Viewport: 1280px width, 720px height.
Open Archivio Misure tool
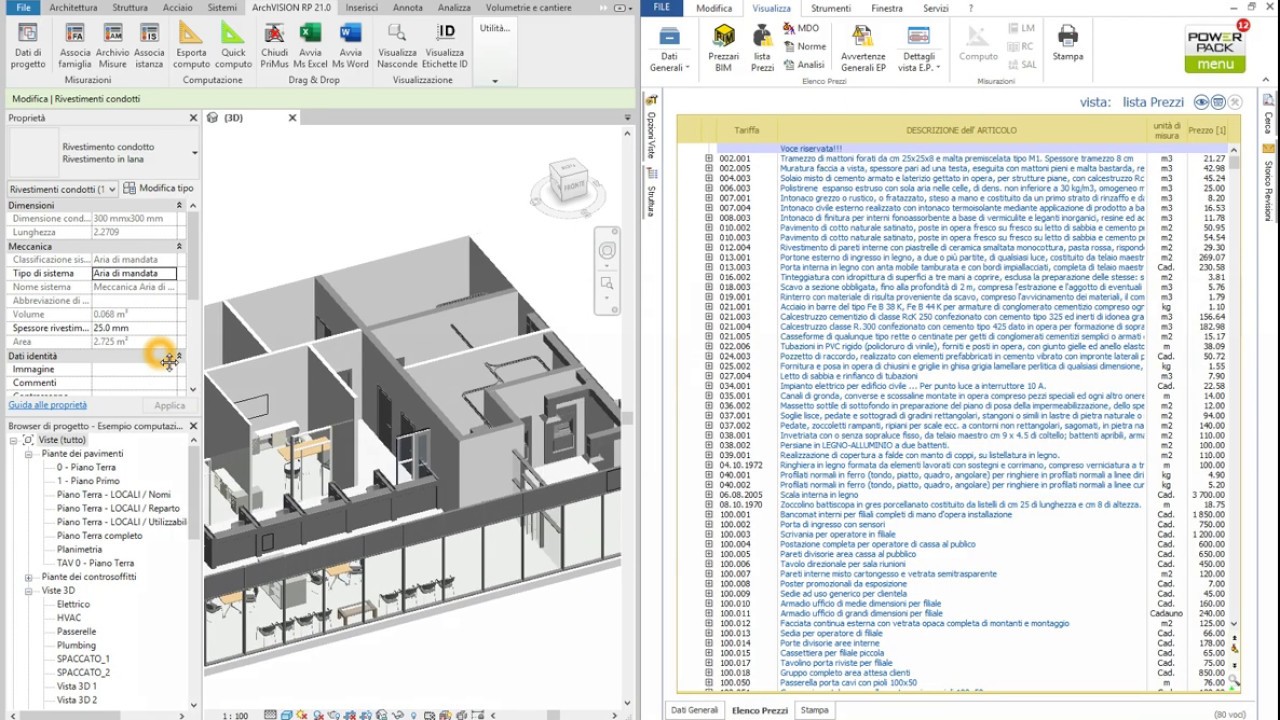pos(113,45)
